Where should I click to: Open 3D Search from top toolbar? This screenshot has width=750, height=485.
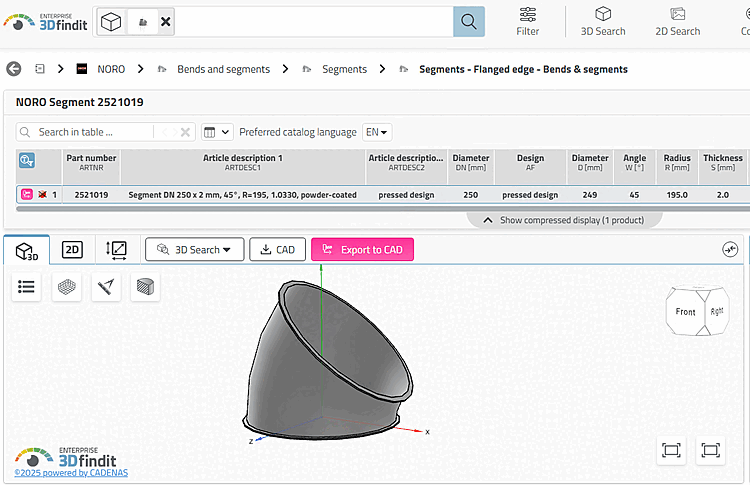tap(603, 22)
